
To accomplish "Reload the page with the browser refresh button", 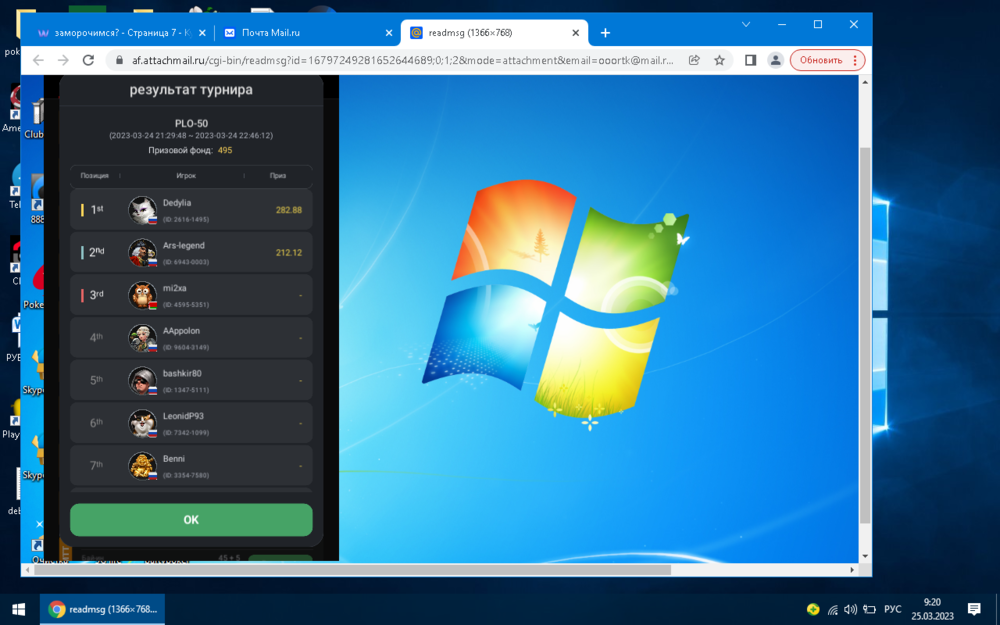I will (88, 60).
